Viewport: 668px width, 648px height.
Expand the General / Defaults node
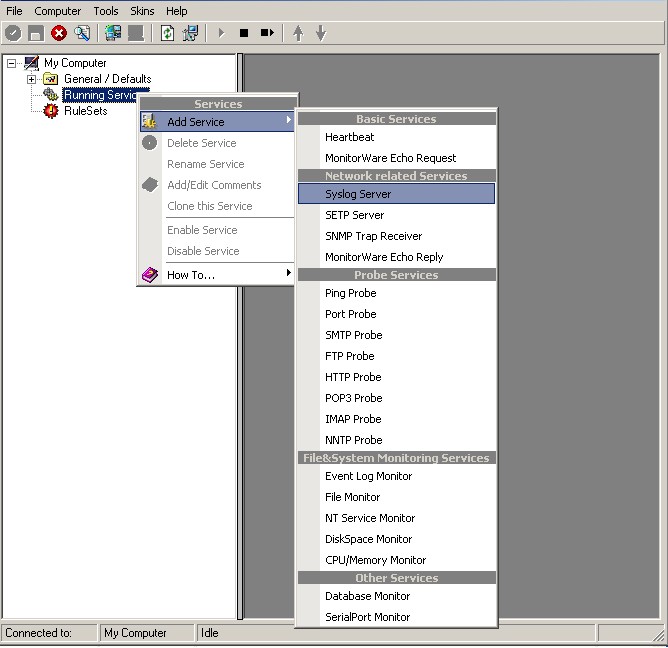(31, 79)
